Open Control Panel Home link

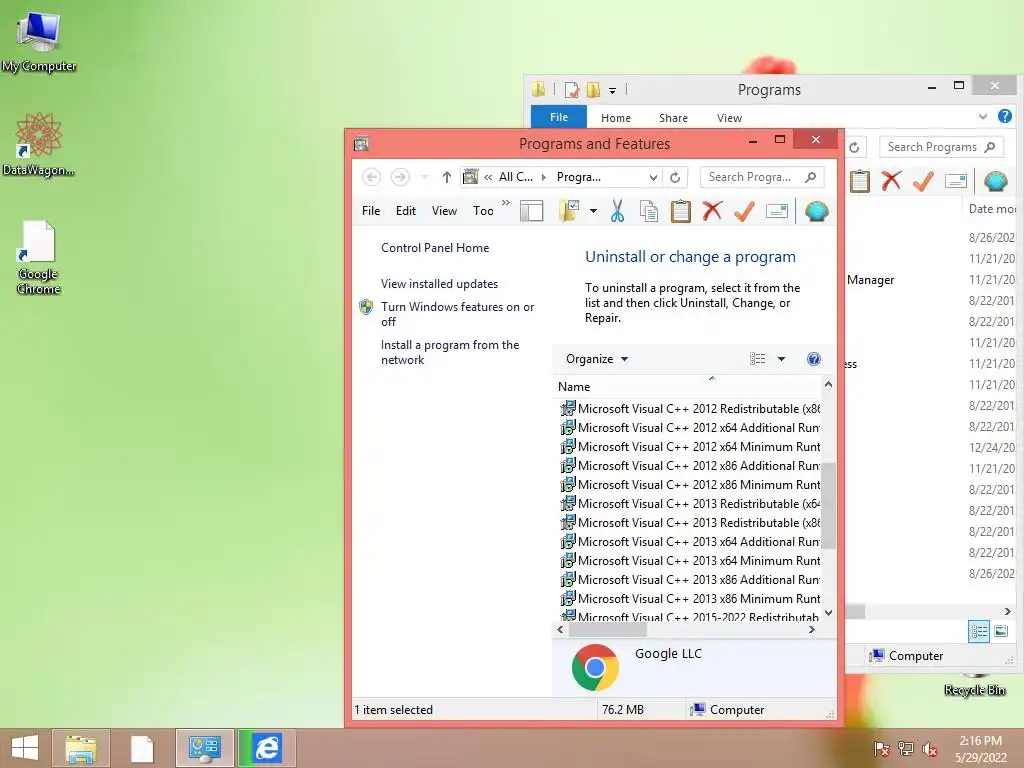click(435, 248)
